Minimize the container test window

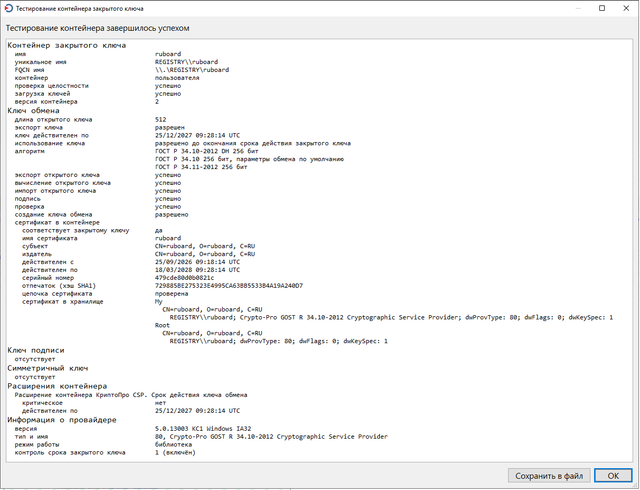pos(578,8)
